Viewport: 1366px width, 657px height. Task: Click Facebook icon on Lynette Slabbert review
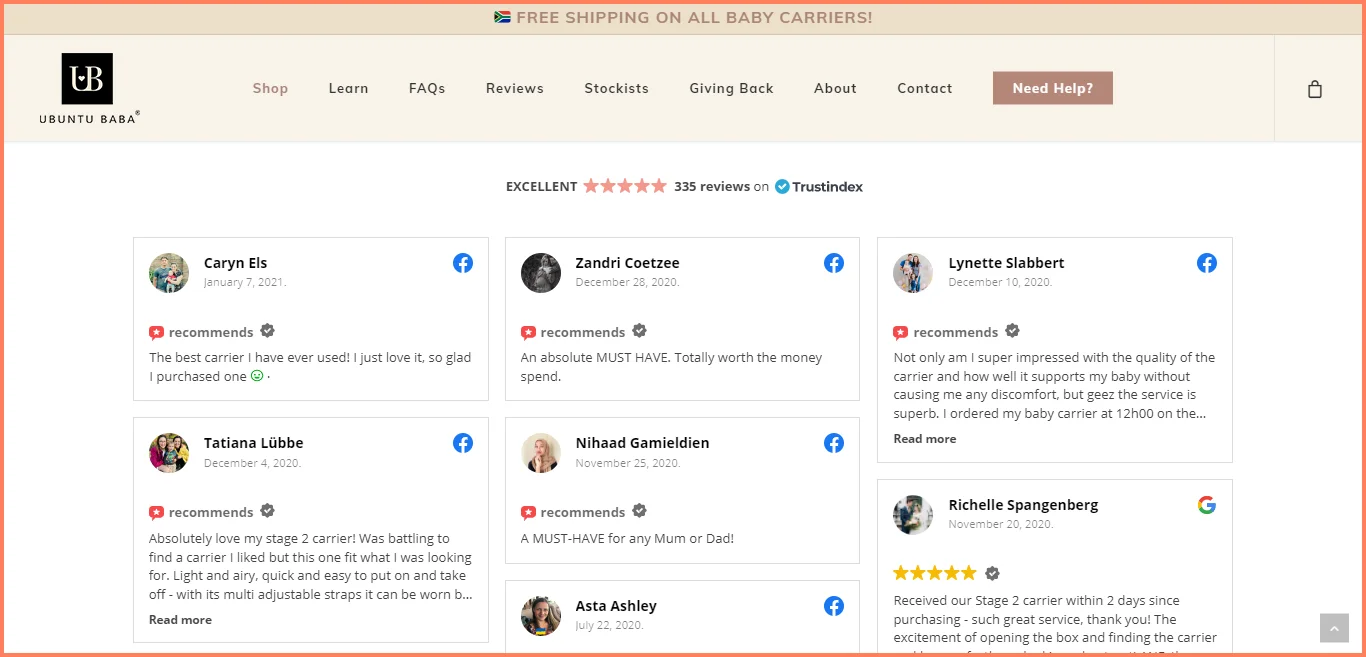(x=1207, y=263)
